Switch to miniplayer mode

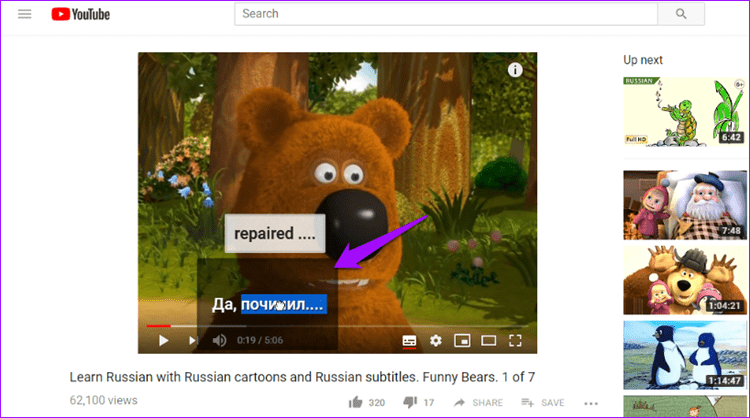[x=462, y=341]
